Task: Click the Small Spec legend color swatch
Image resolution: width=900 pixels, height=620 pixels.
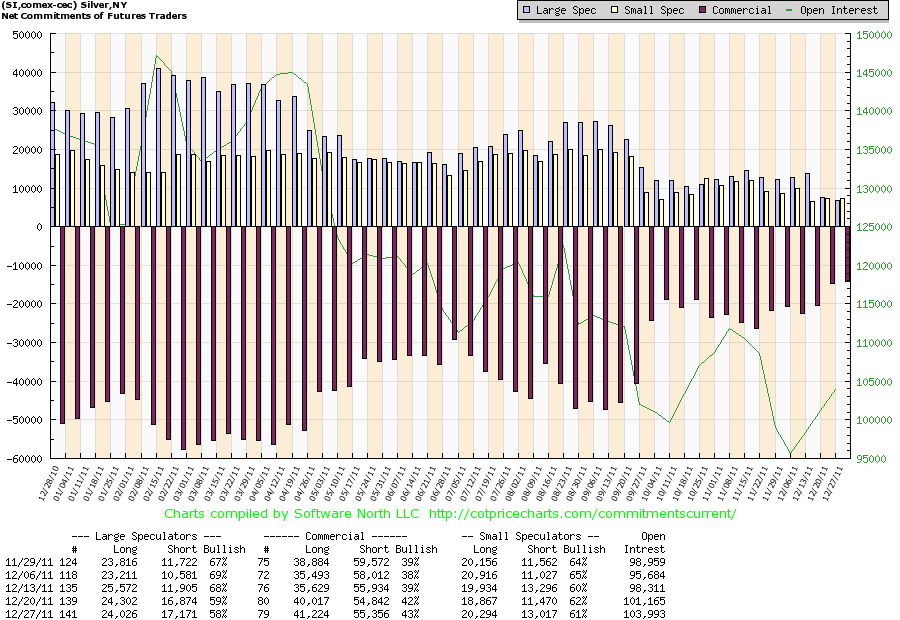Action: pos(615,10)
